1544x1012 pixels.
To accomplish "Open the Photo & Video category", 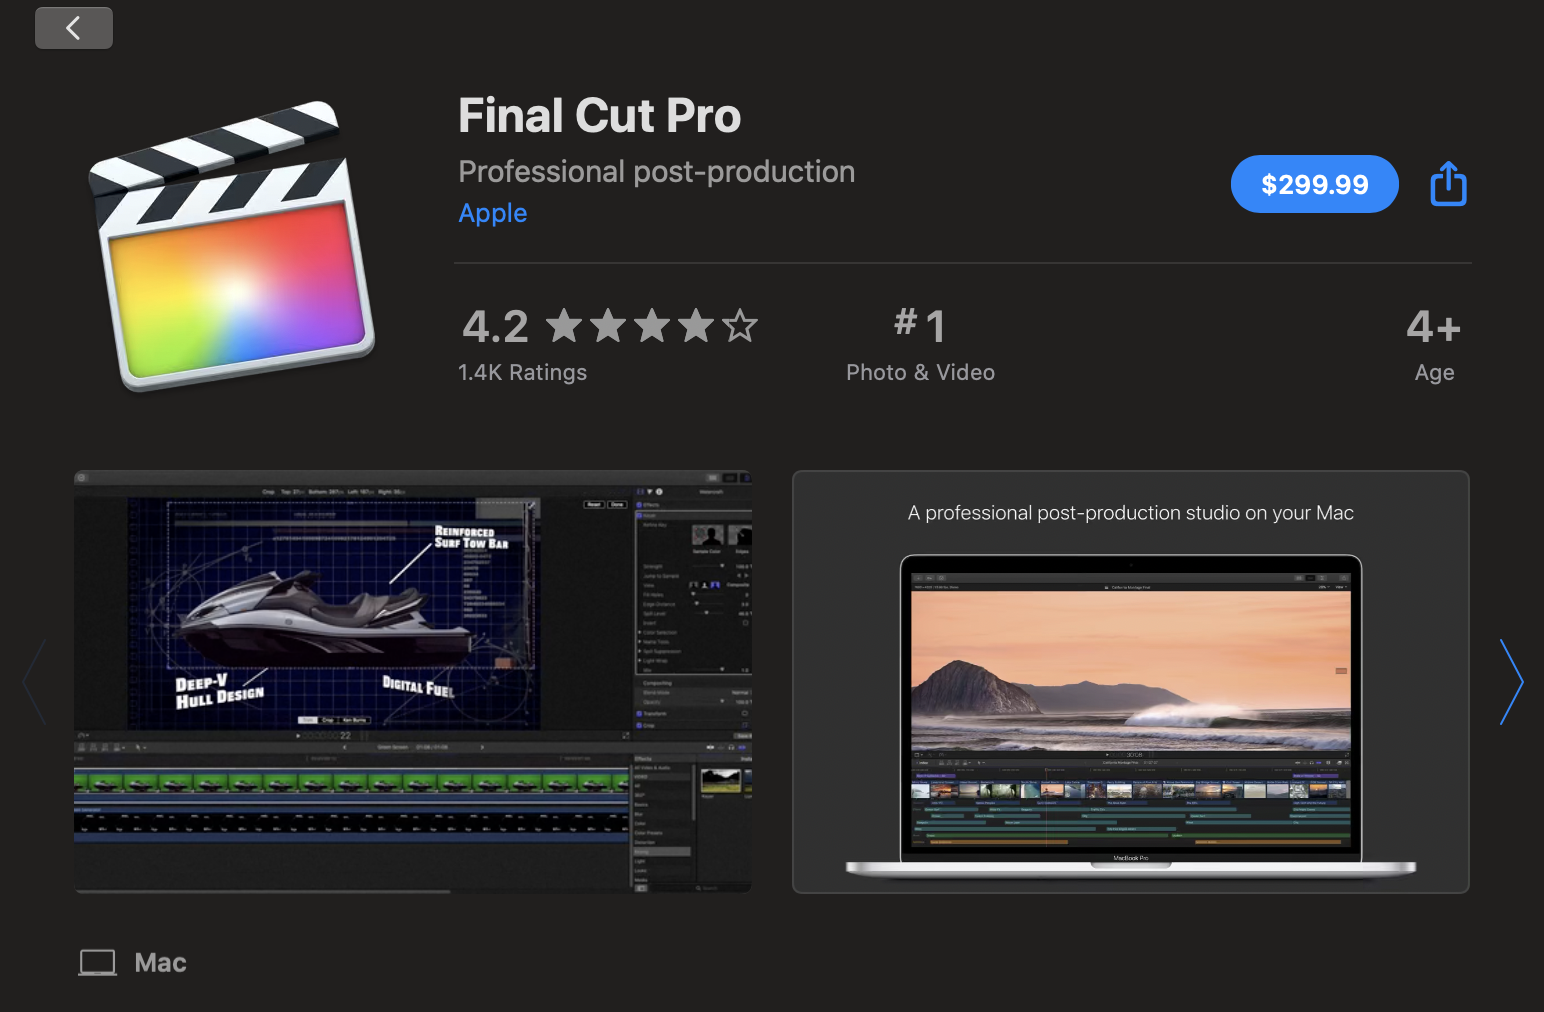I will pyautogui.click(x=920, y=372).
